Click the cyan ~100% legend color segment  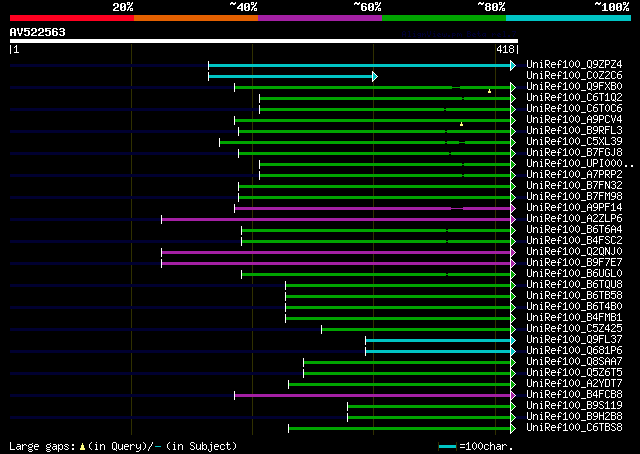(569, 18)
